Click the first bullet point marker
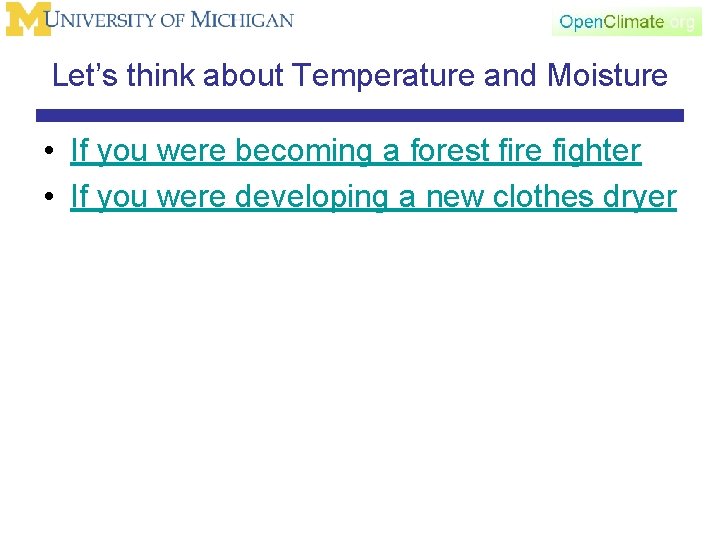The image size is (720, 540). tap(48, 152)
